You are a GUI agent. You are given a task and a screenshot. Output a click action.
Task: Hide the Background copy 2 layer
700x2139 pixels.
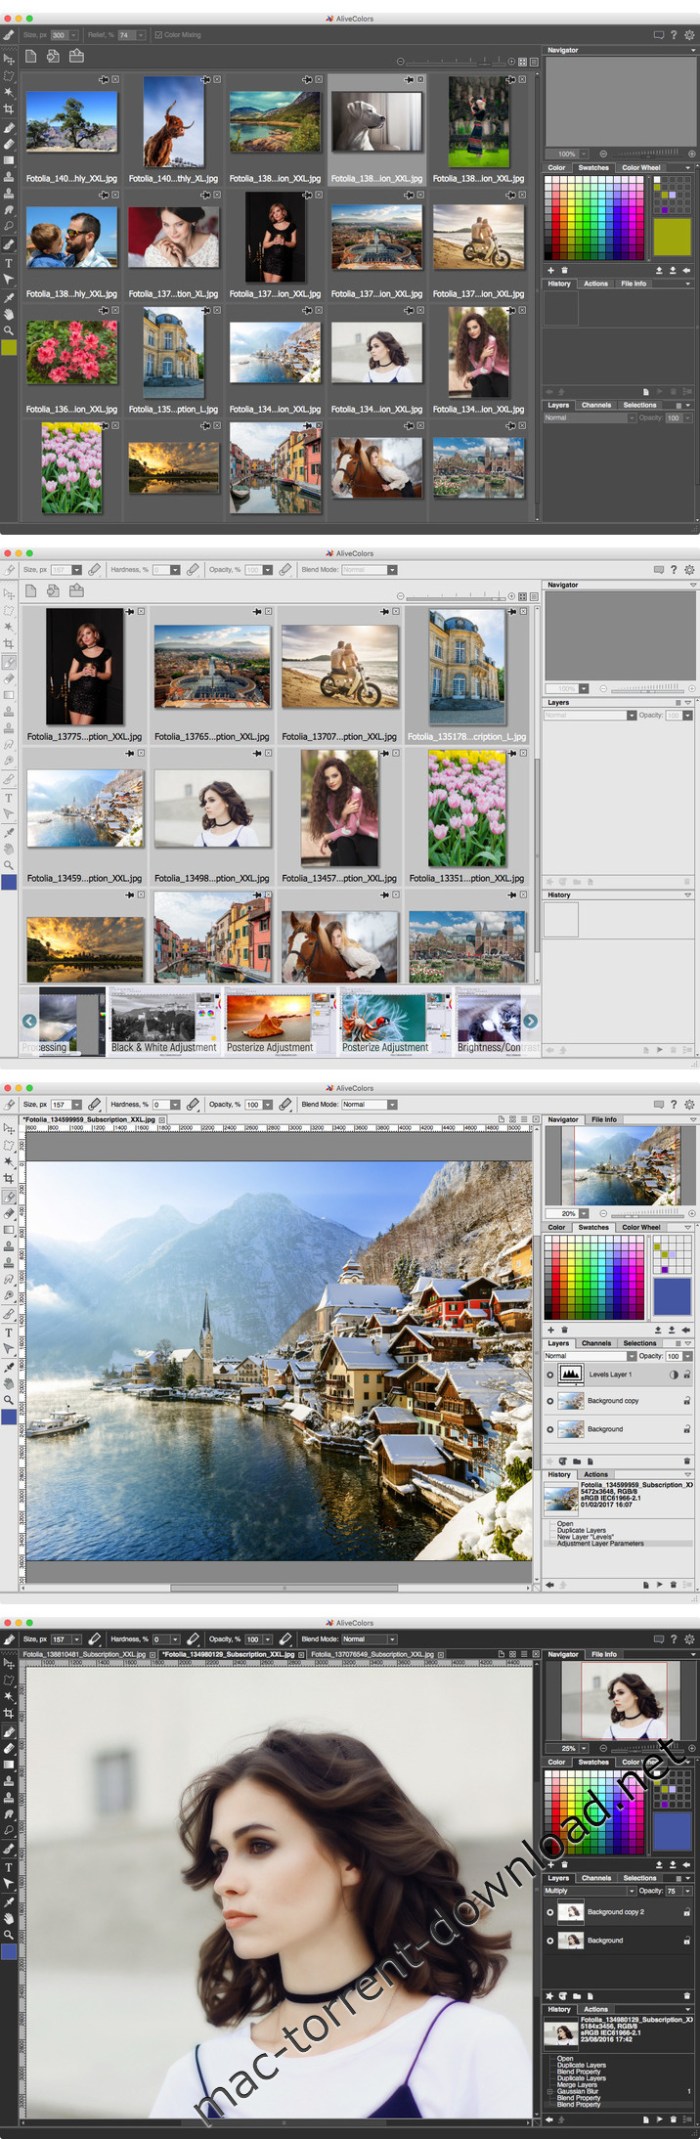(x=550, y=1911)
